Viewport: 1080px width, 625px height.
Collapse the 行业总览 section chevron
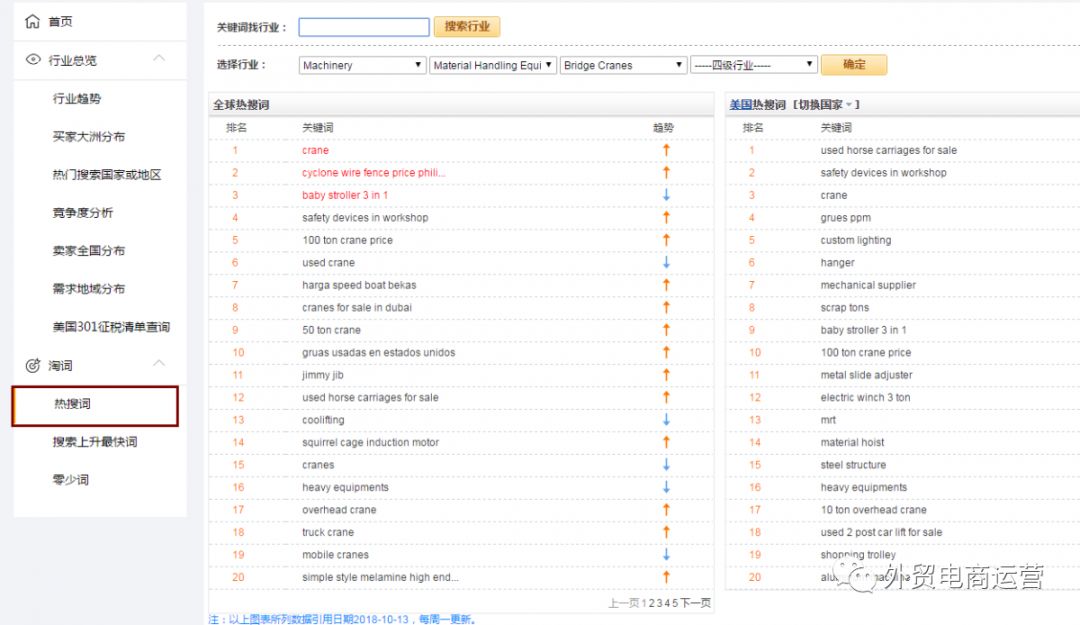(159, 59)
